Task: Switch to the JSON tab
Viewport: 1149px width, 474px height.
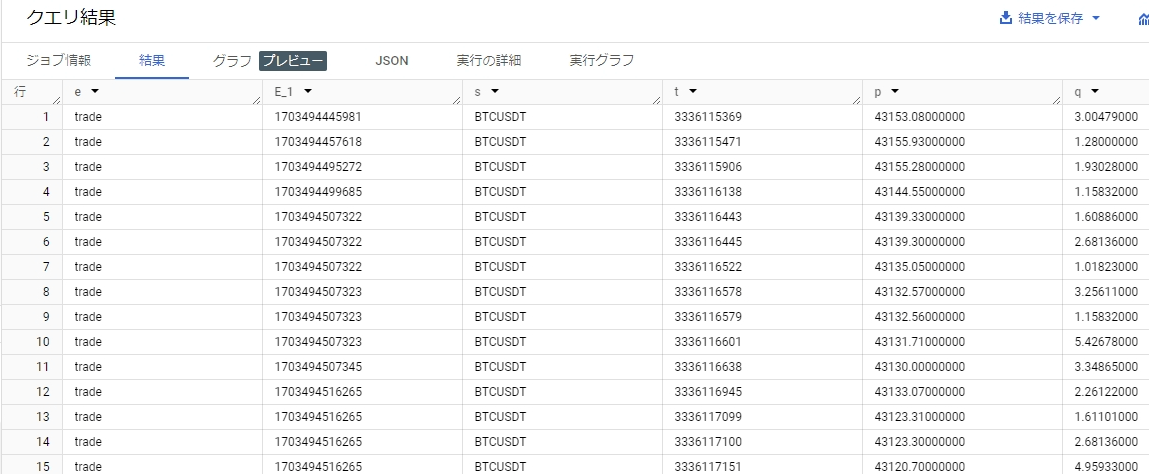Action: tap(392, 61)
